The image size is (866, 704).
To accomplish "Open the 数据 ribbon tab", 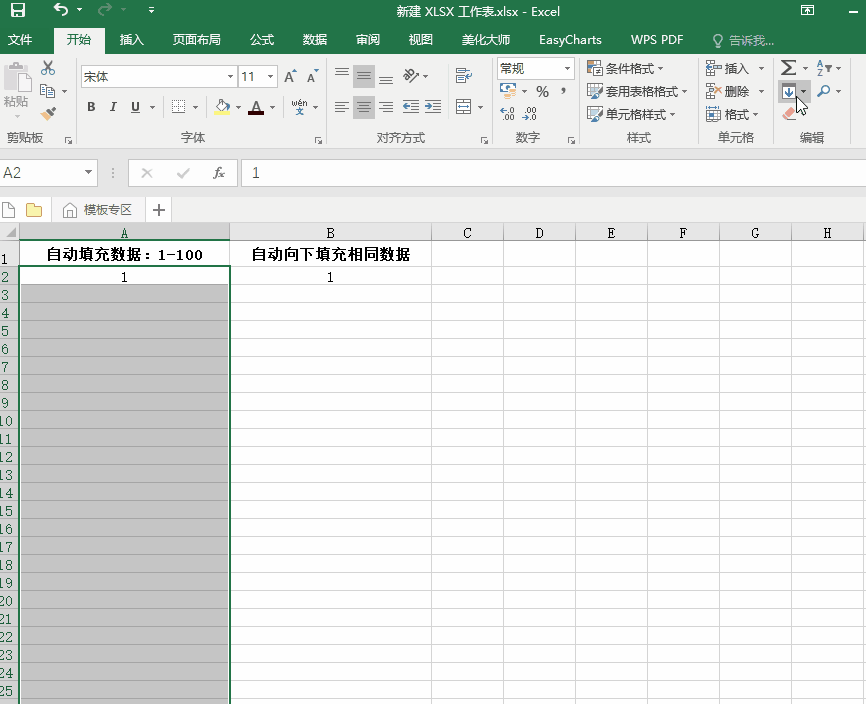I will [314, 40].
